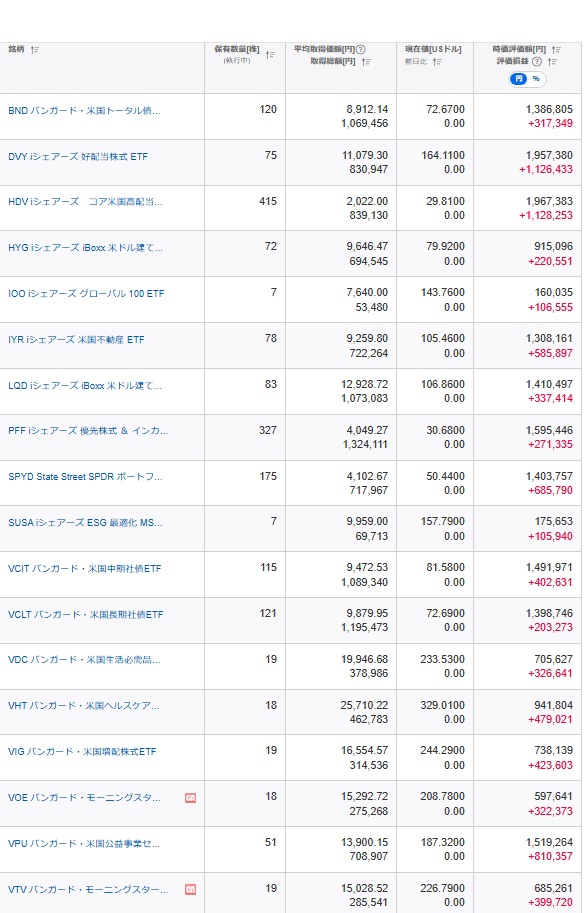Open help icon next to 評価損益
The width and height of the screenshot is (584, 913).
pos(537,62)
